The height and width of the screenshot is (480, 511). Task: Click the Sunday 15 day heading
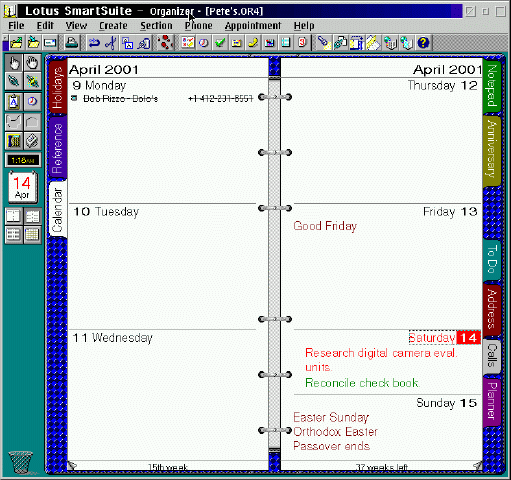point(447,403)
